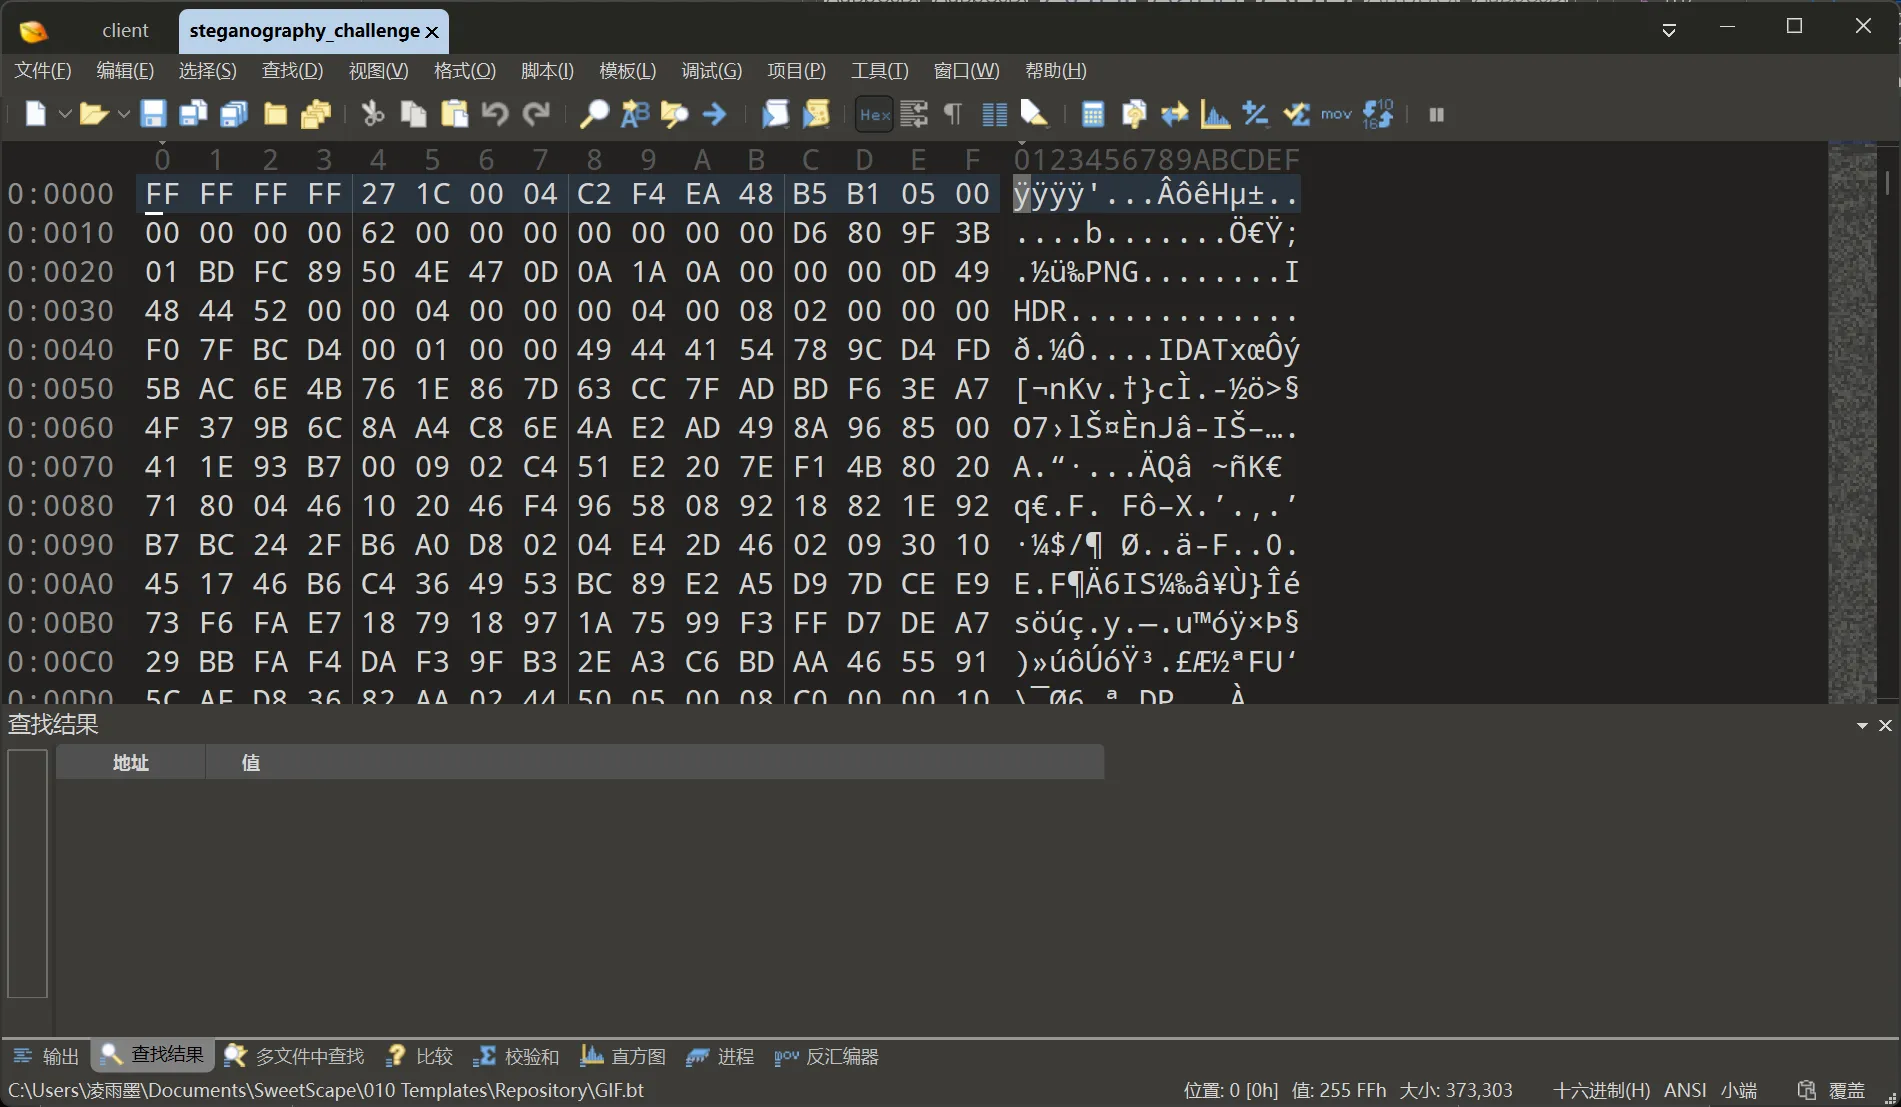Viewport: 1901px width, 1107px height.
Task: Click the highlighter marker icon
Action: click(x=1034, y=114)
